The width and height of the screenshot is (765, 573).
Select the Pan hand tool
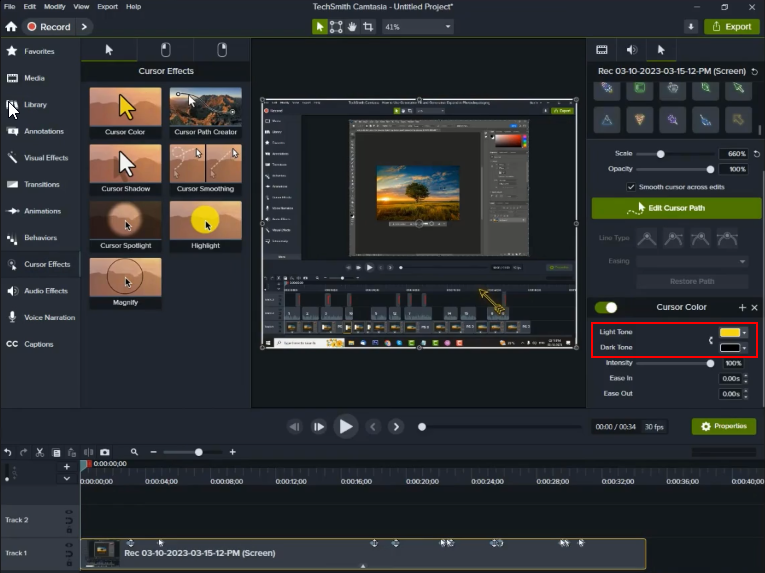click(352, 27)
